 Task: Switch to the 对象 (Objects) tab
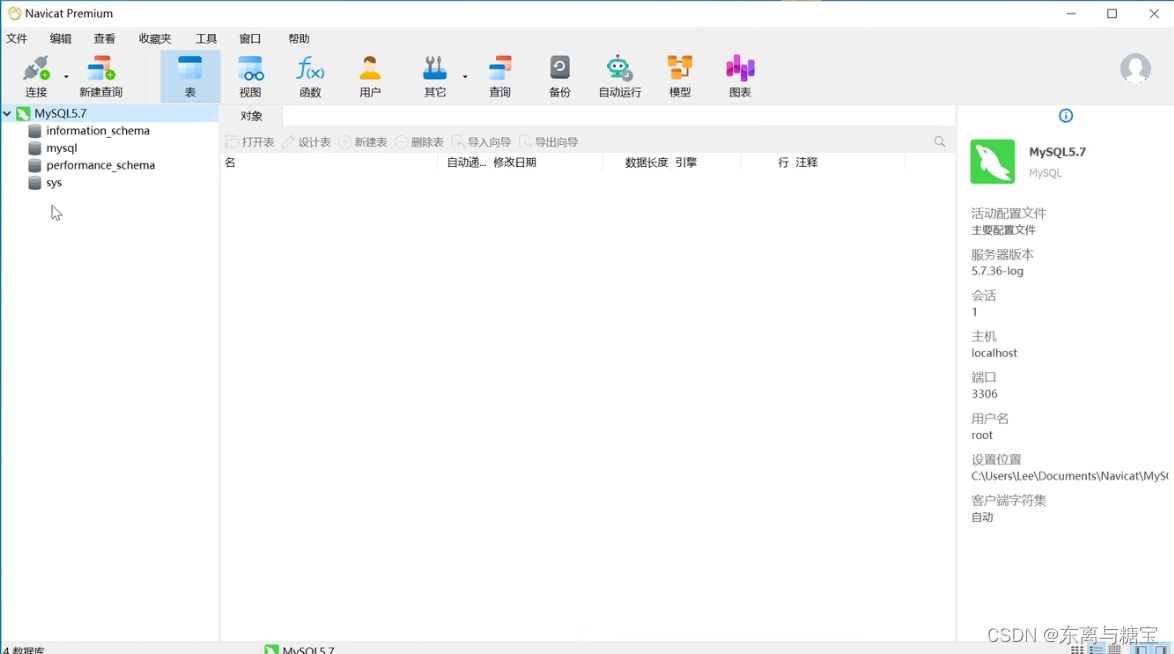(252, 116)
